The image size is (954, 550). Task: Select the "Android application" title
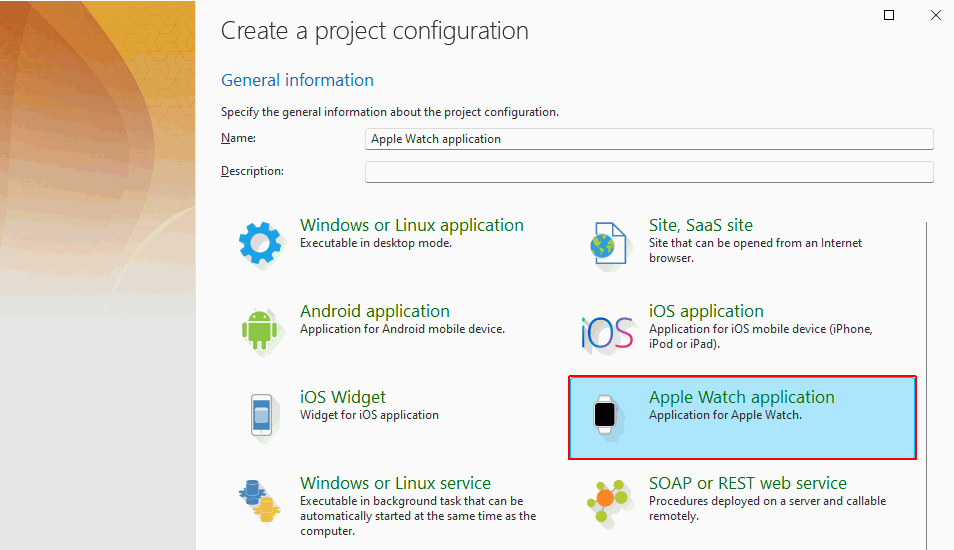[x=375, y=311]
